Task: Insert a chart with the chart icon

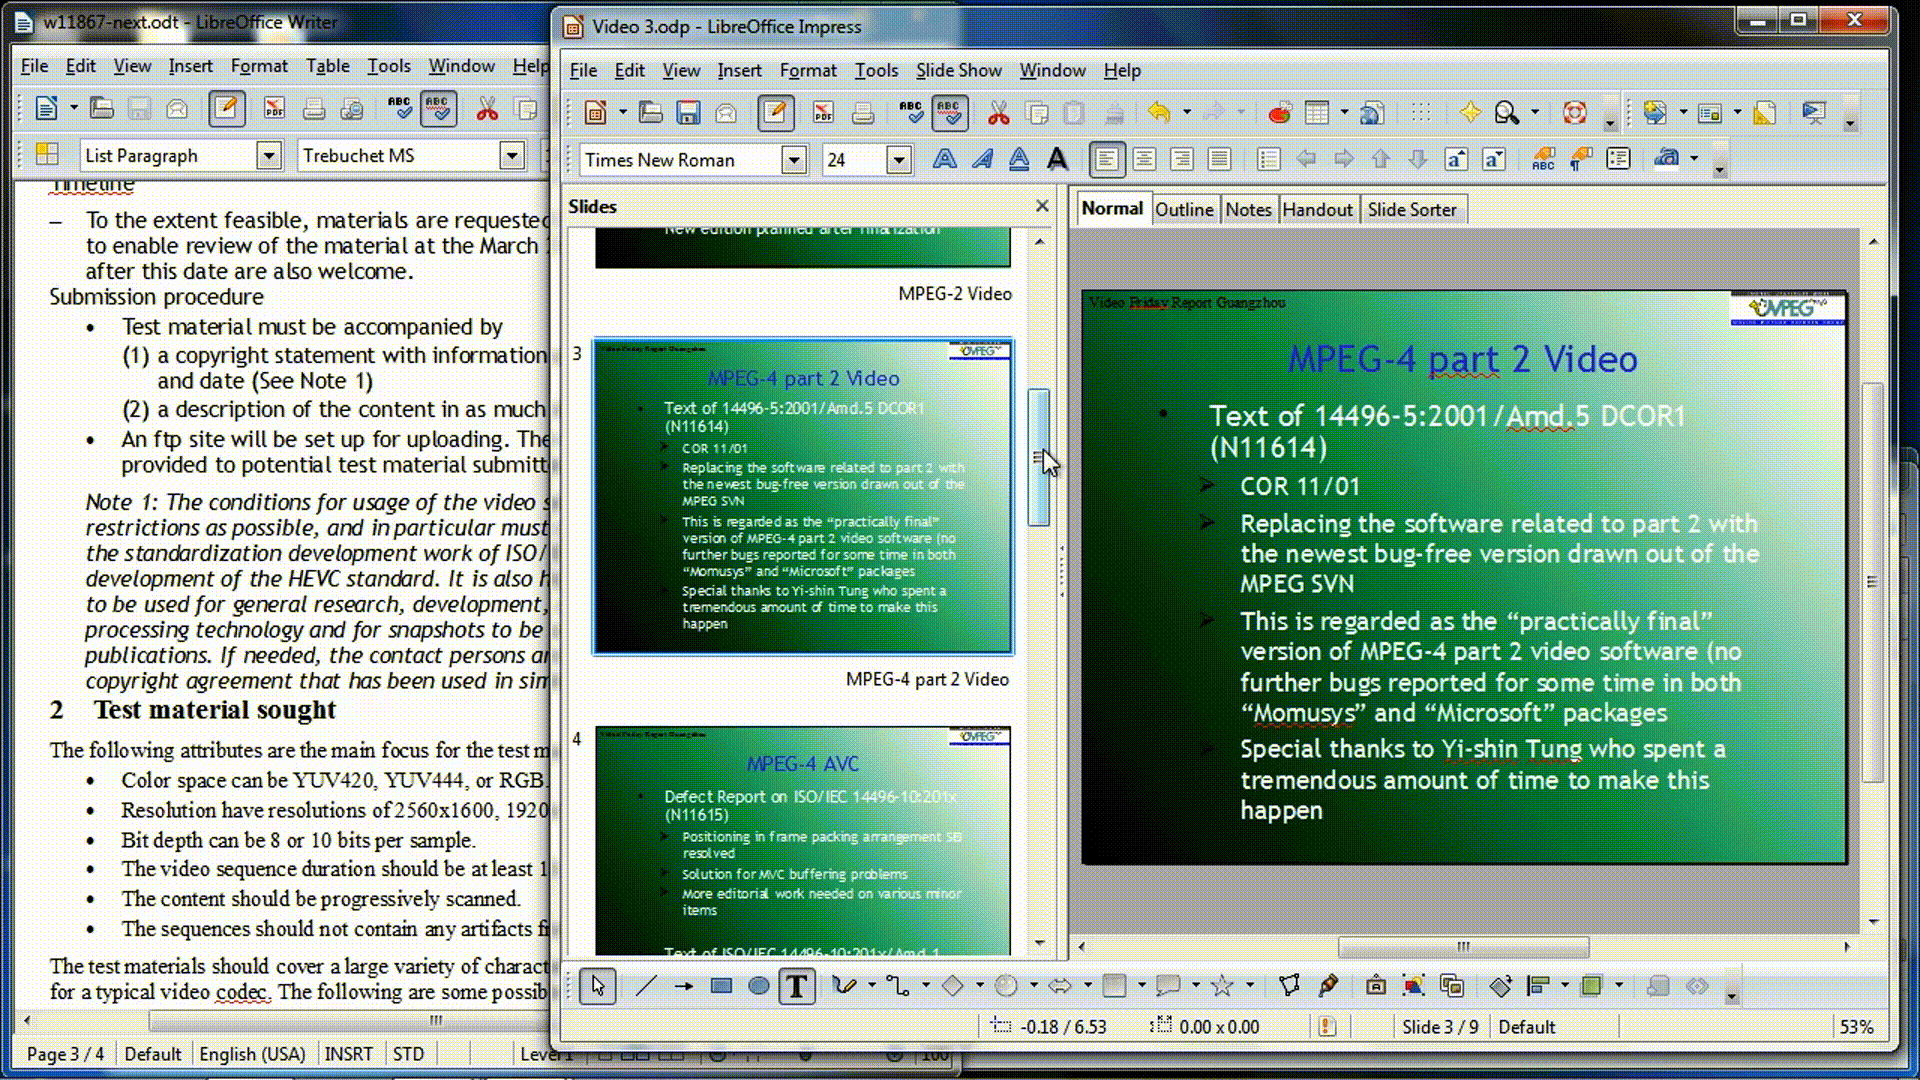Action: [1279, 113]
